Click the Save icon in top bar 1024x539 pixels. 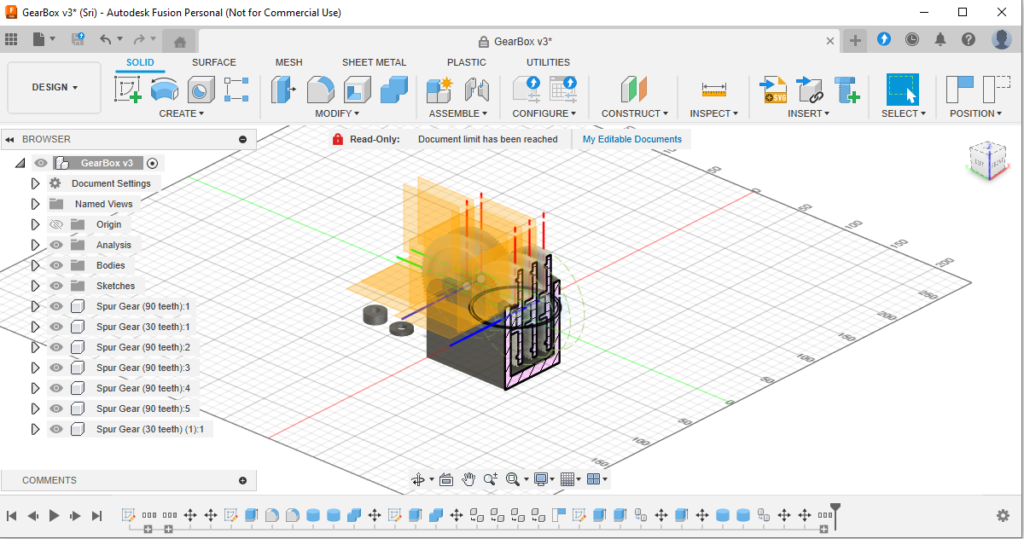click(x=78, y=39)
